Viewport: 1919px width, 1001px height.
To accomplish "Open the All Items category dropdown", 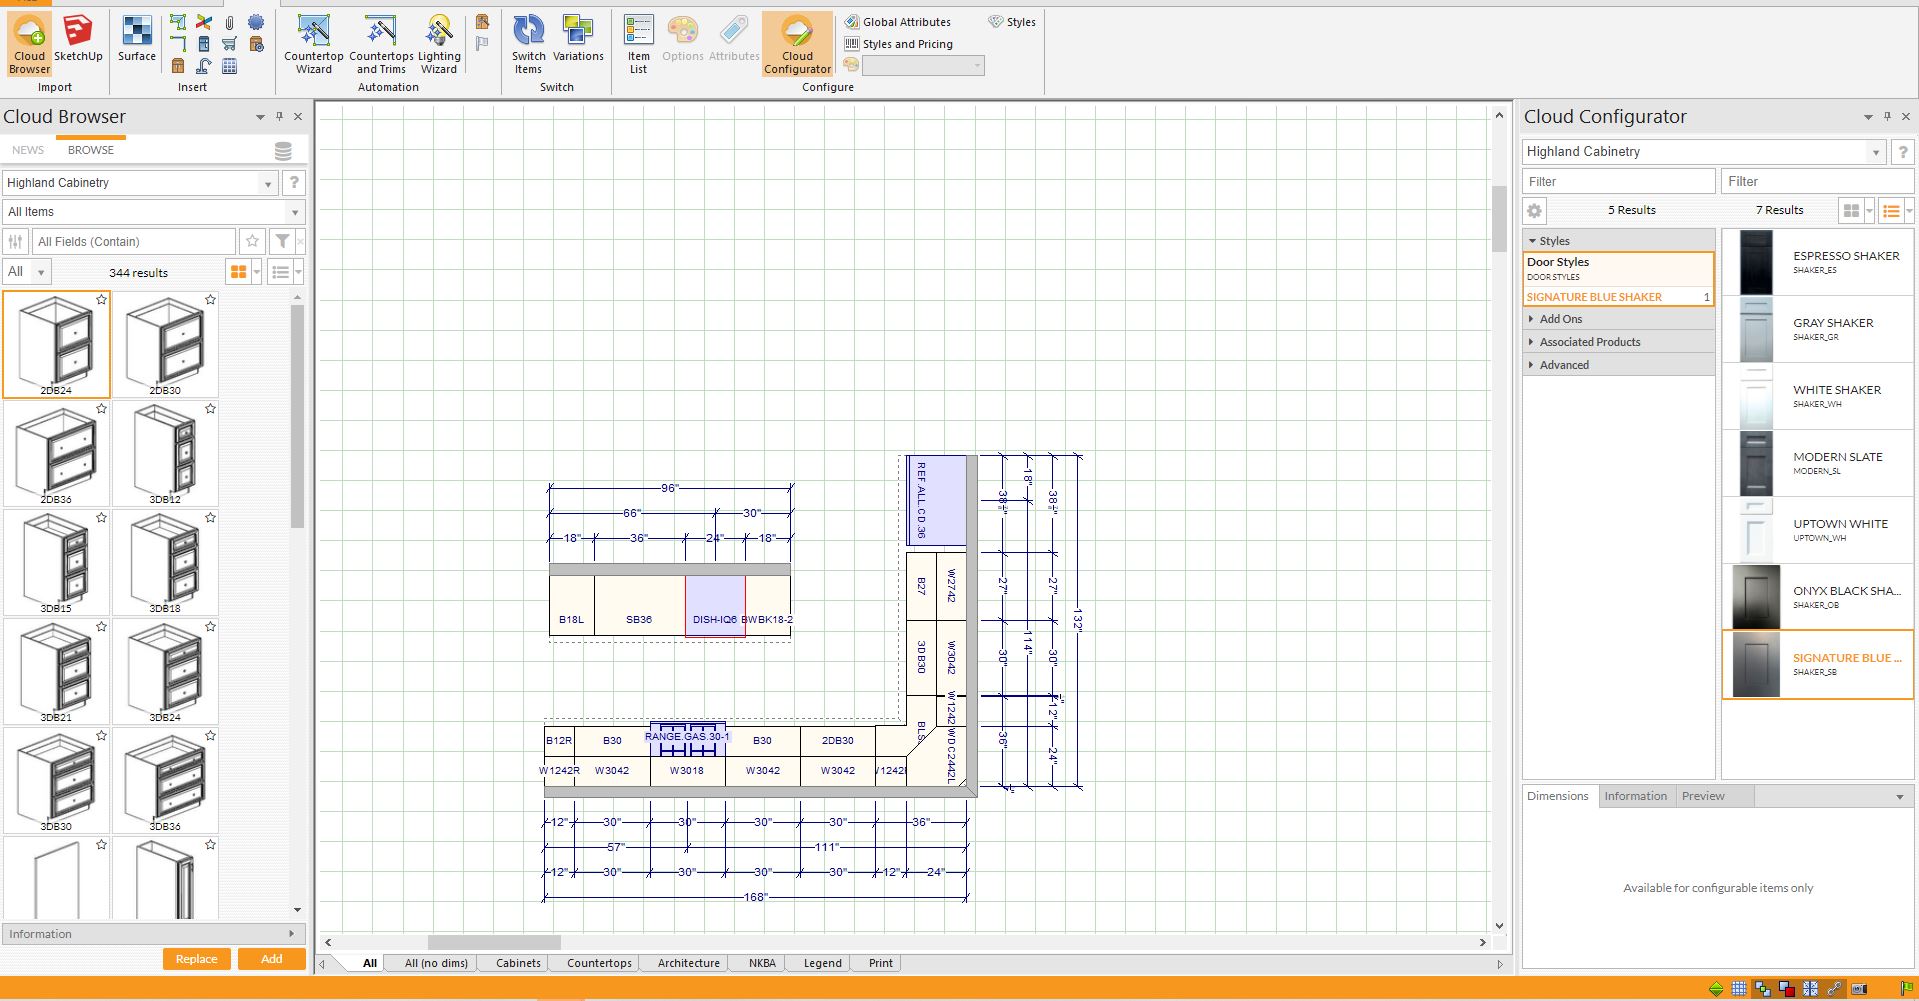I will pyautogui.click(x=294, y=212).
